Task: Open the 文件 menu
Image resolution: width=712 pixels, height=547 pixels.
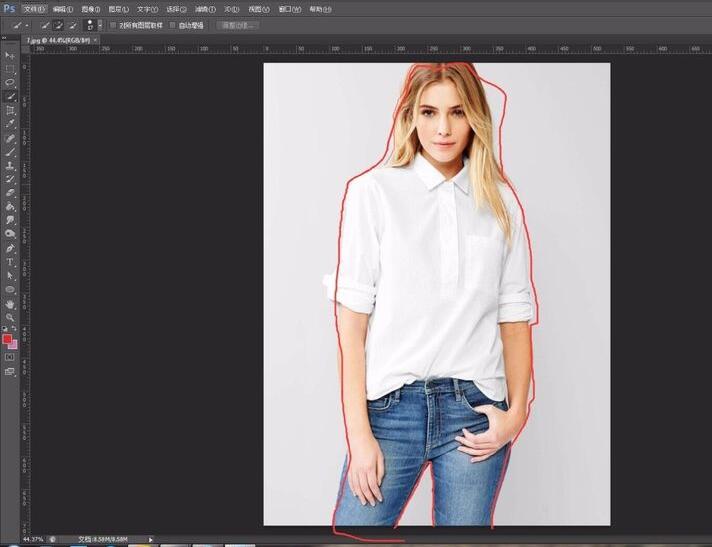Action: (x=35, y=8)
